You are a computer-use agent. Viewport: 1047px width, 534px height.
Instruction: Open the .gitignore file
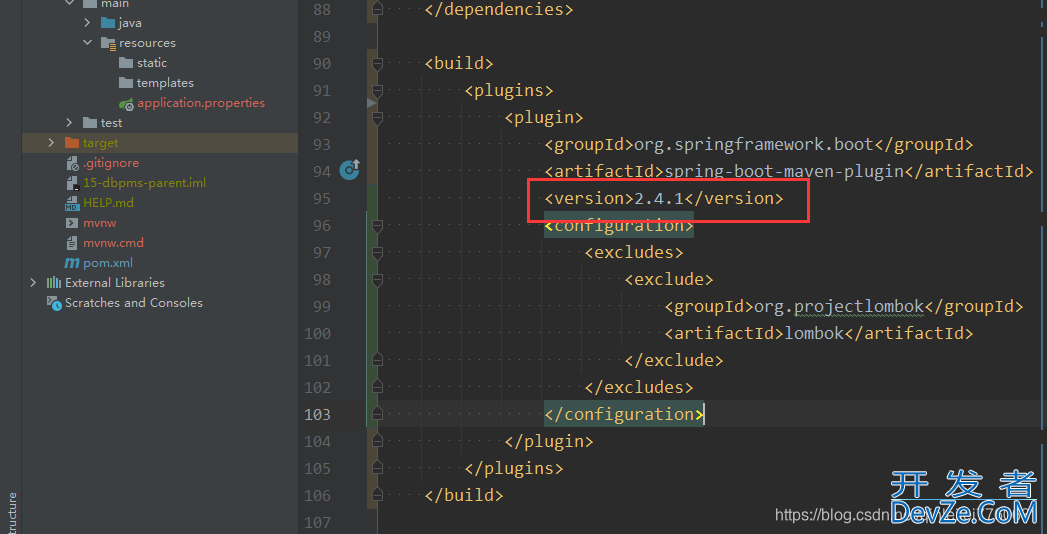pyautogui.click(x=111, y=163)
